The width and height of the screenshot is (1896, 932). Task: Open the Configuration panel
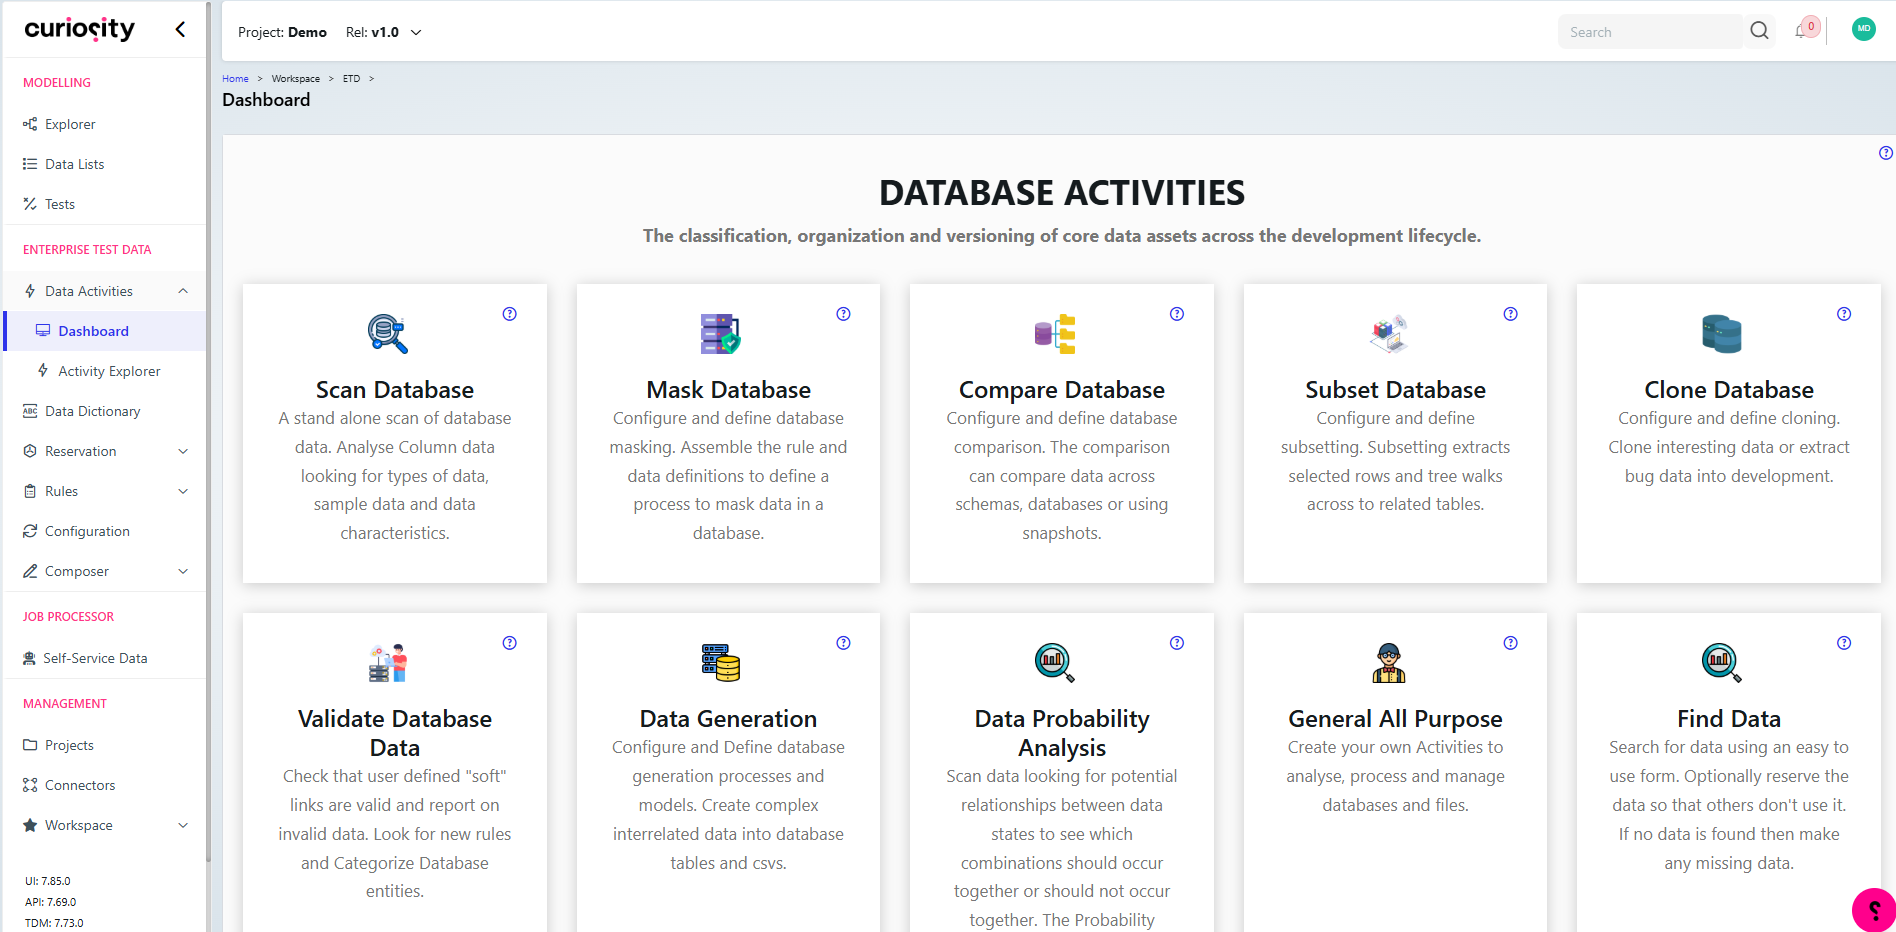point(87,531)
